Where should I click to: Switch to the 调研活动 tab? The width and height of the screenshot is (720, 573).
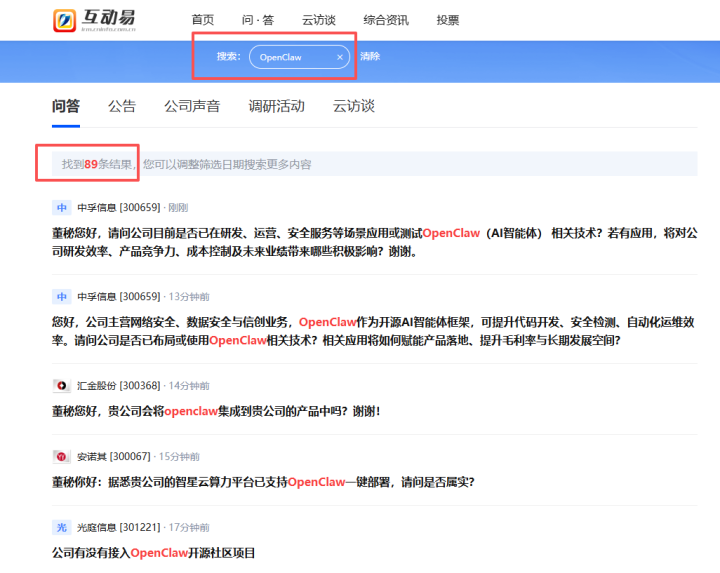[x=276, y=106]
